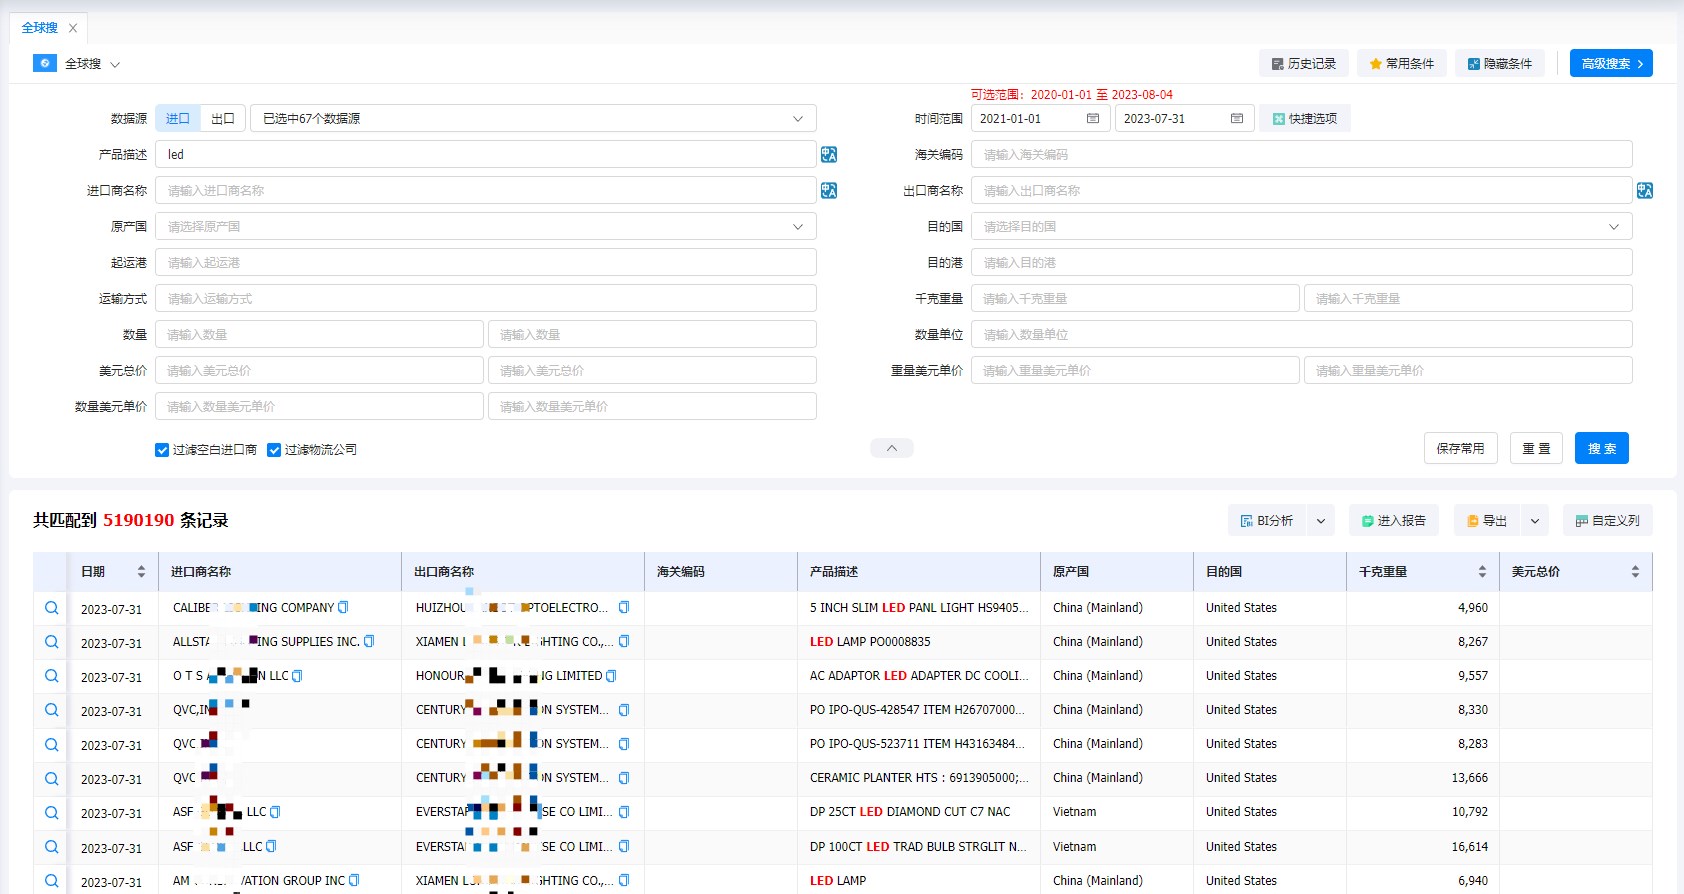Focus the 进口商名称 input field
The width and height of the screenshot is (1684, 894).
[486, 190]
